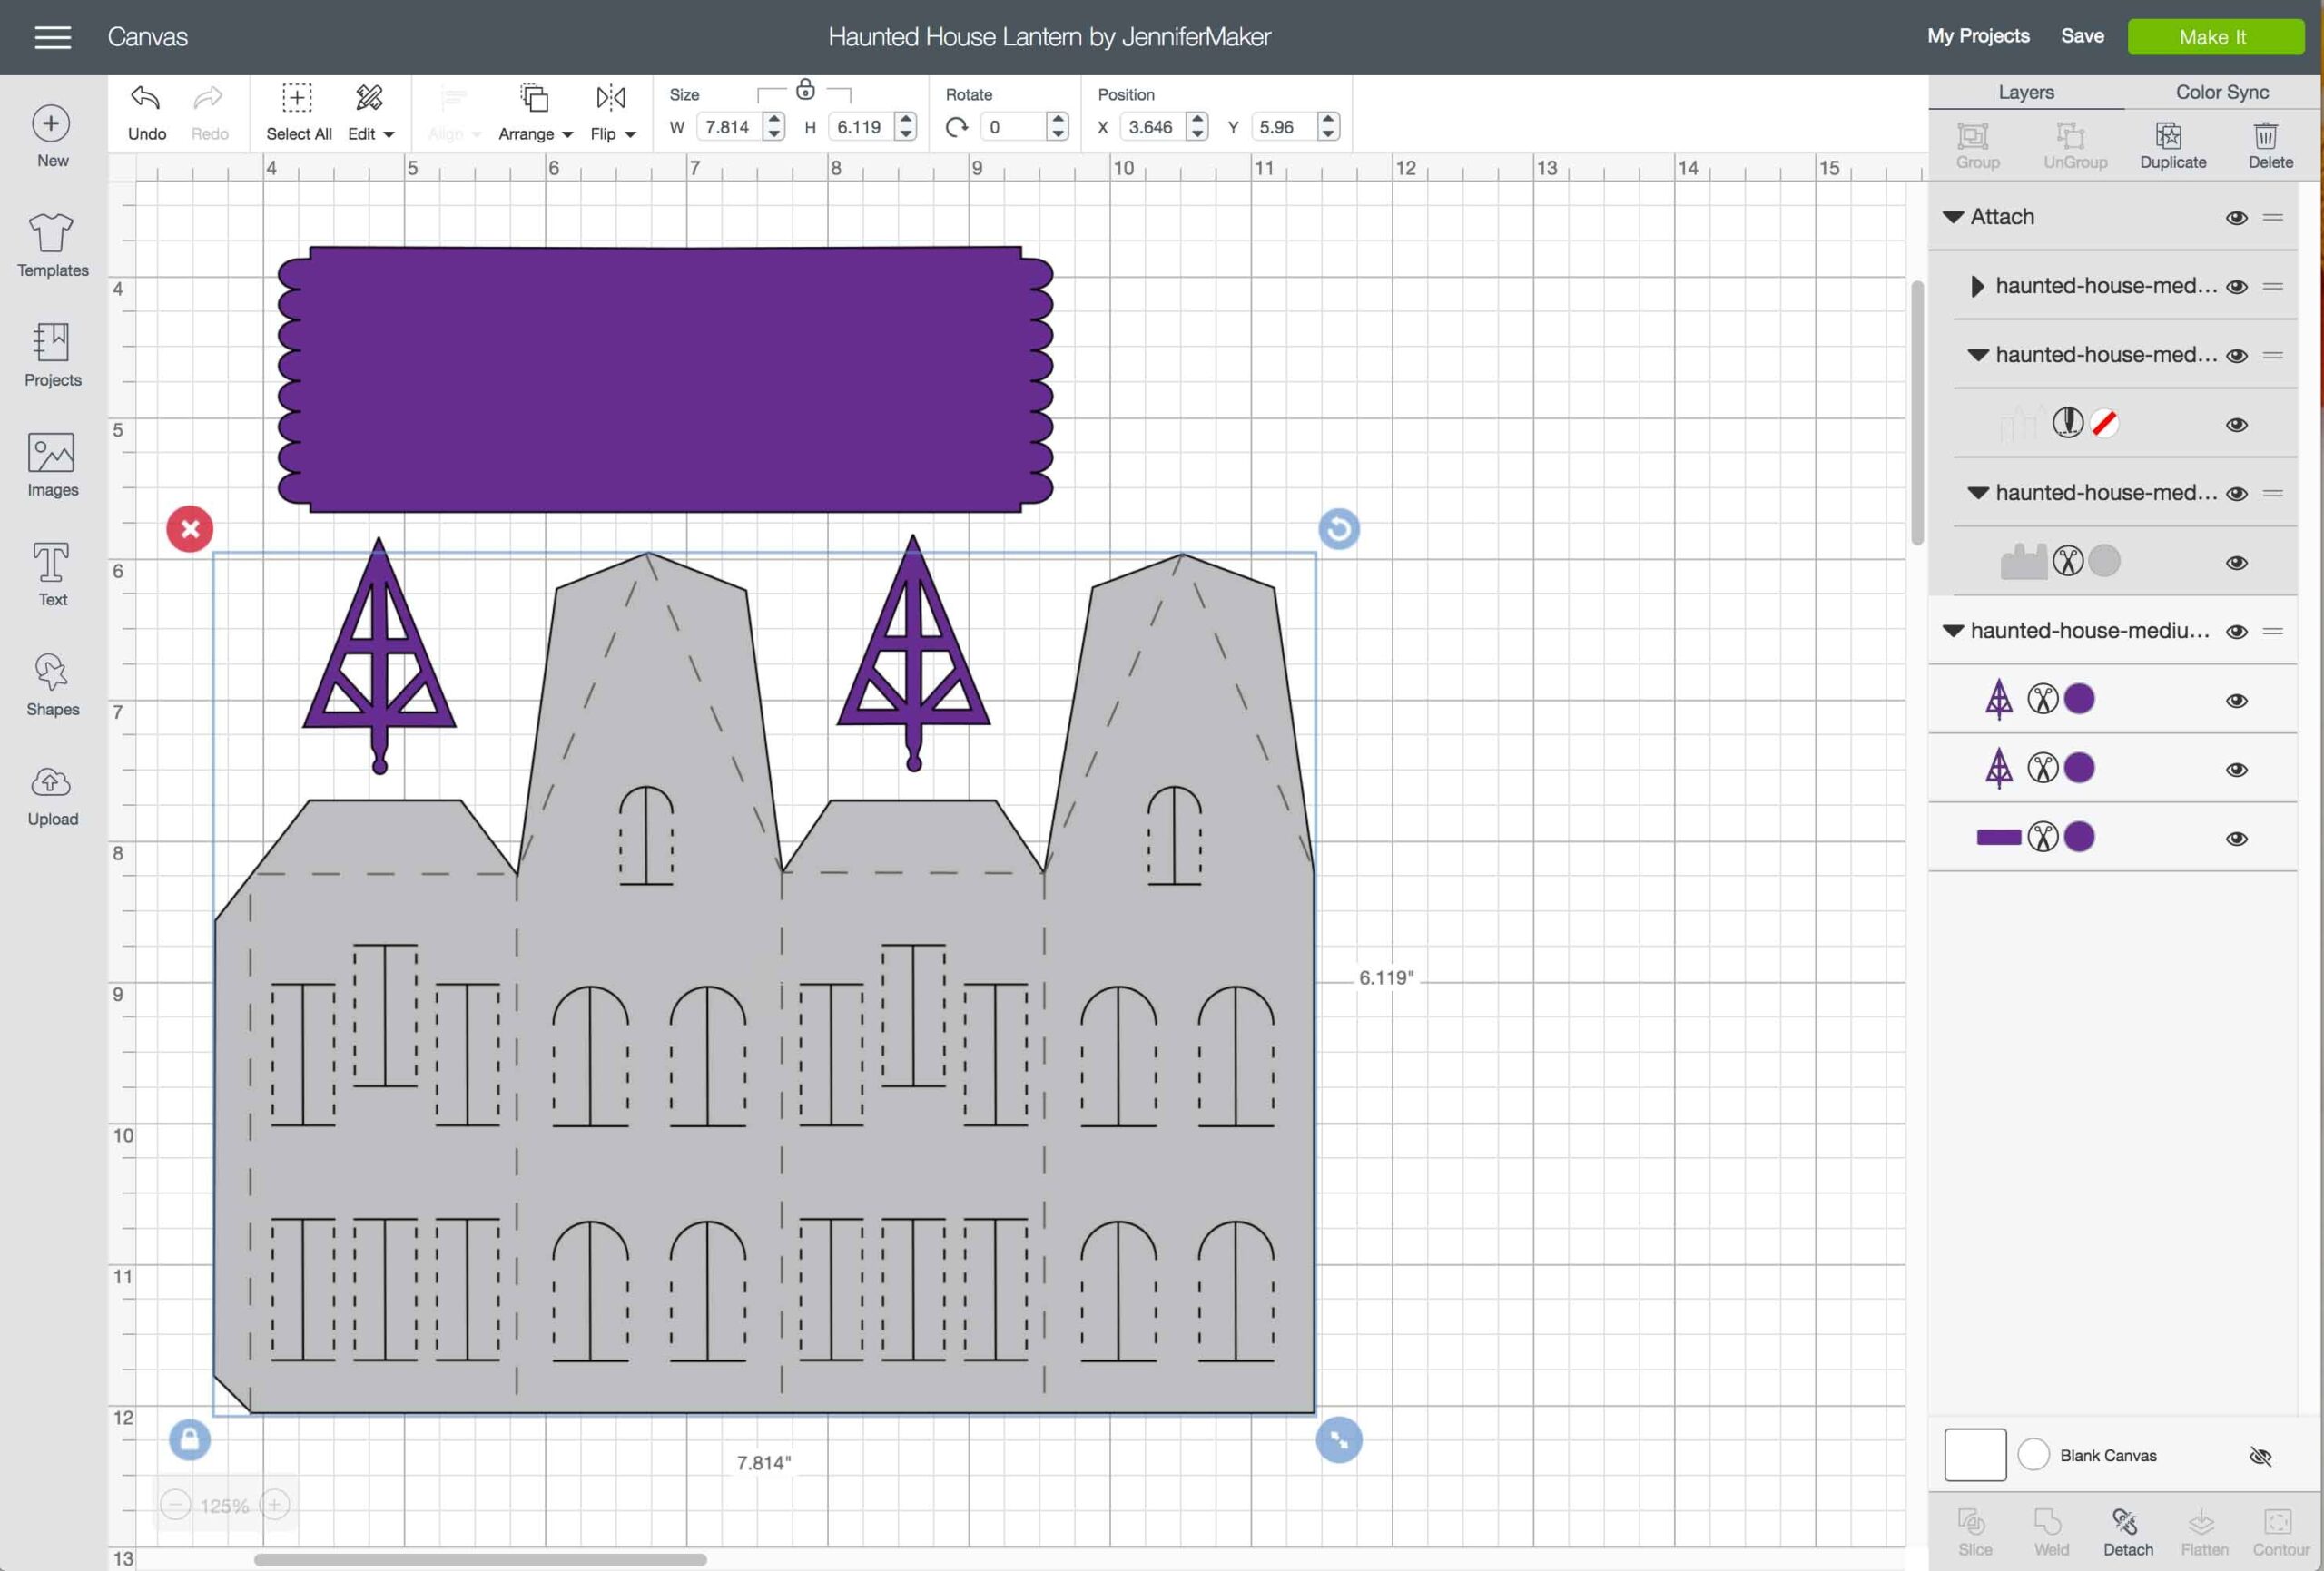
Task: Click the Undo arrow icon
Action: (145, 98)
